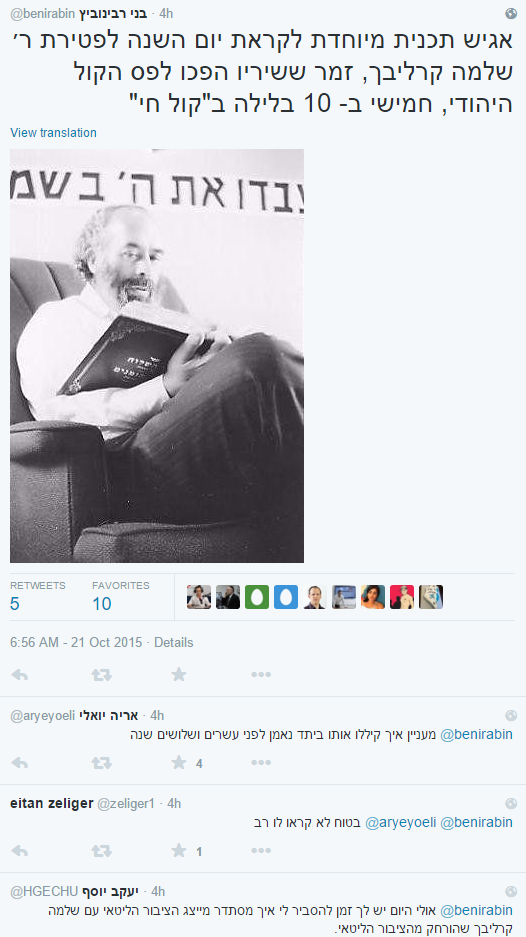Retweet eitan zeliger's reply
Viewport: 526px width, 937px height.
pyautogui.click(x=102, y=851)
